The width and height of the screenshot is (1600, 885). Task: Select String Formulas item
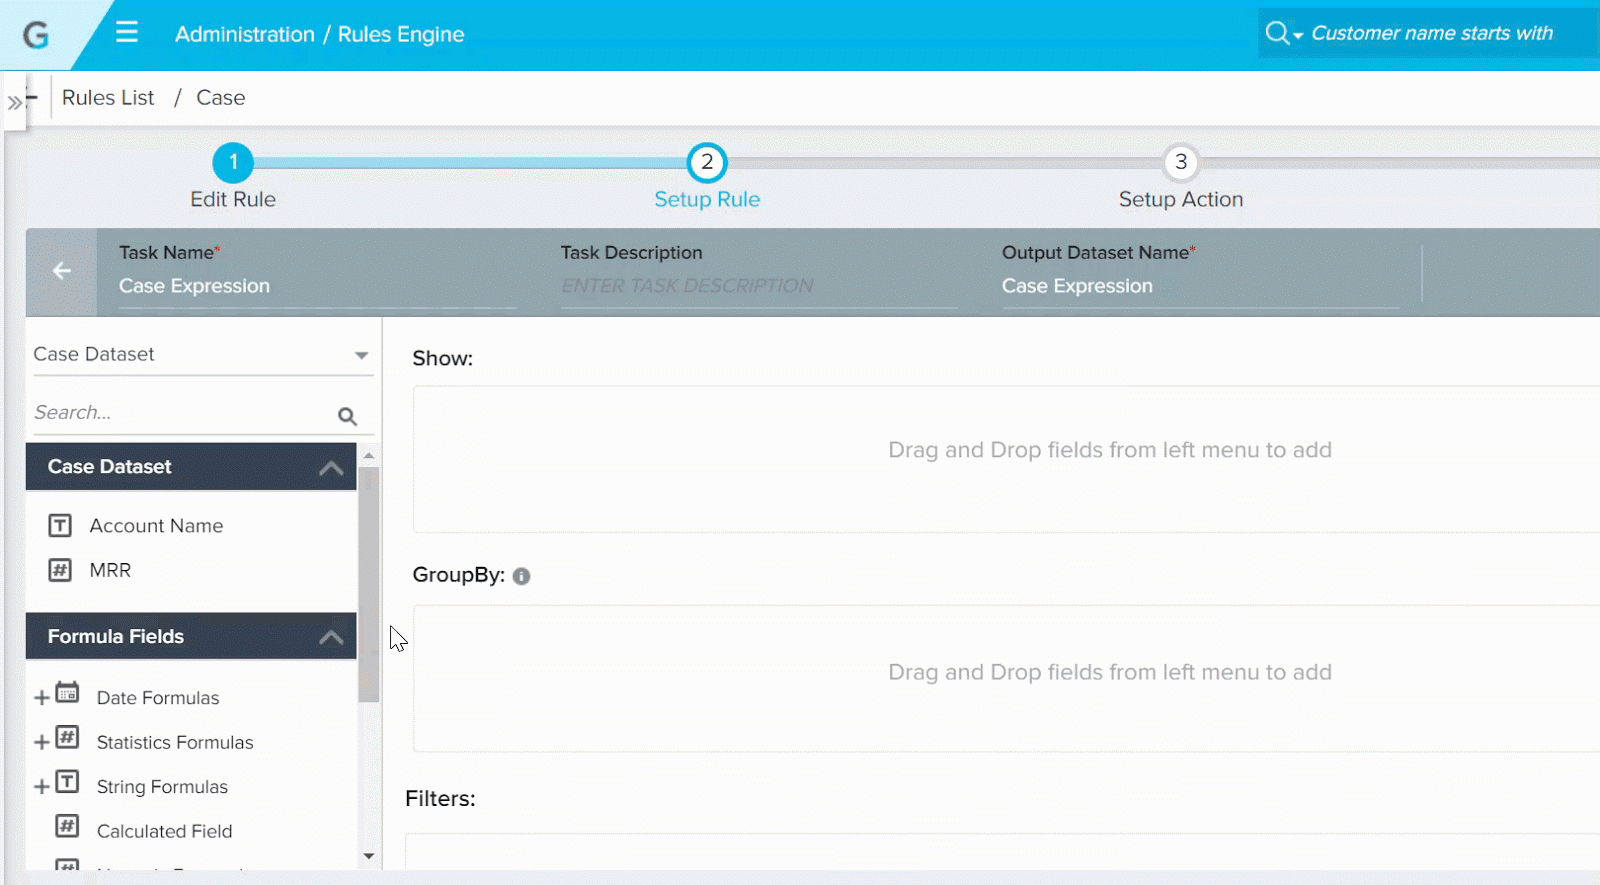coord(162,787)
